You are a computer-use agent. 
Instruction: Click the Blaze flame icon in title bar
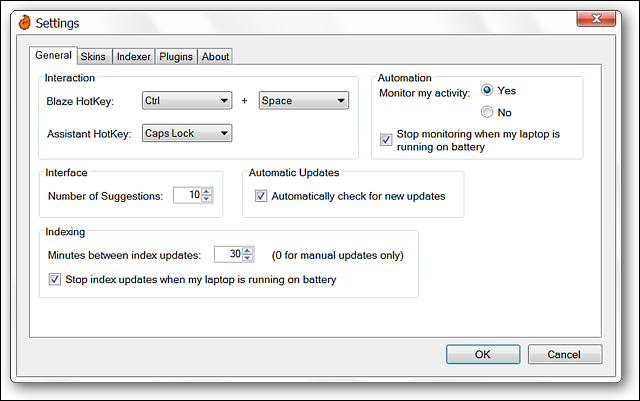(x=24, y=22)
